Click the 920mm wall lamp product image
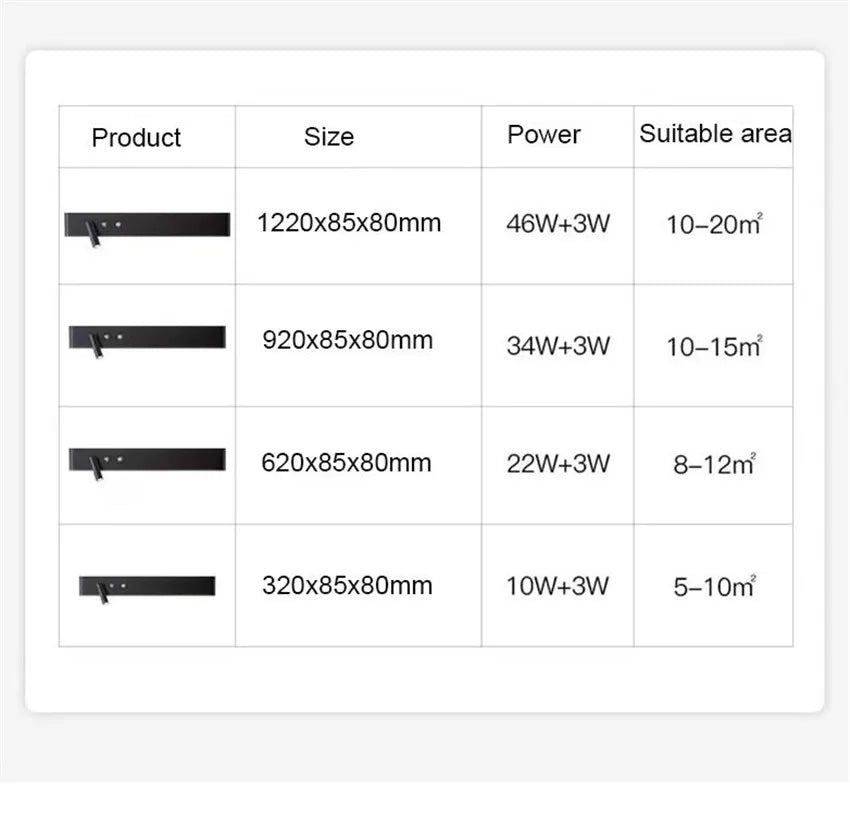 (147, 340)
